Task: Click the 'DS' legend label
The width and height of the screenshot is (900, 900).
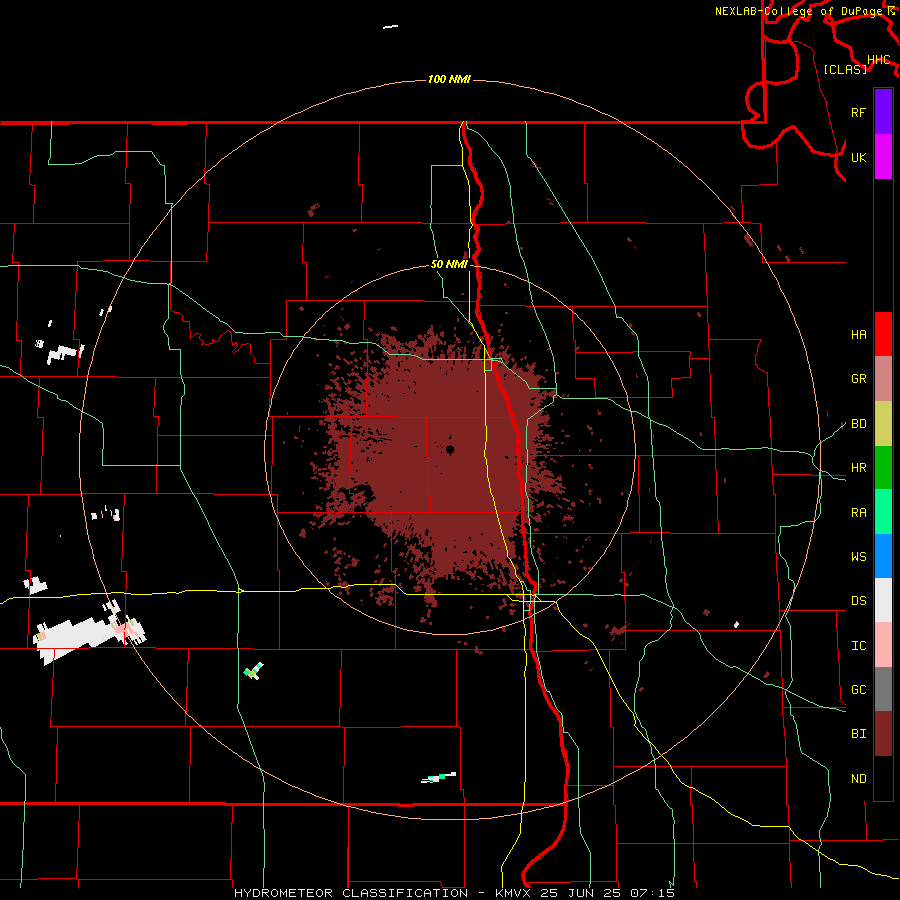Action: click(859, 601)
